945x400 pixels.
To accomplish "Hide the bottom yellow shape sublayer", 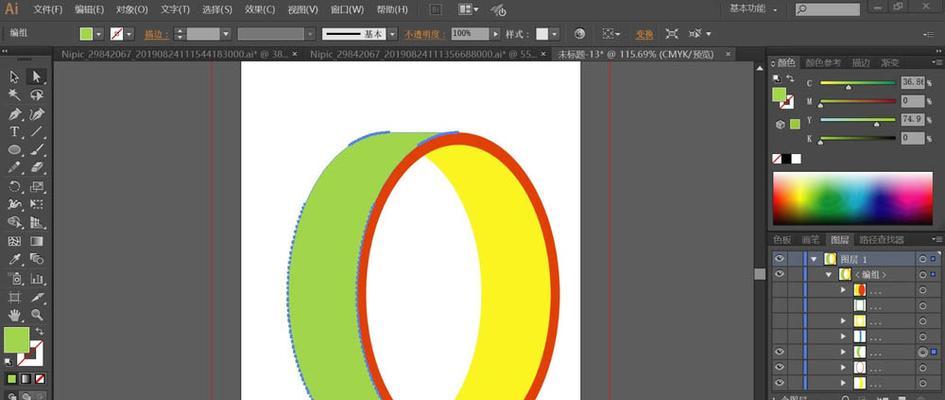I will tap(780, 383).
